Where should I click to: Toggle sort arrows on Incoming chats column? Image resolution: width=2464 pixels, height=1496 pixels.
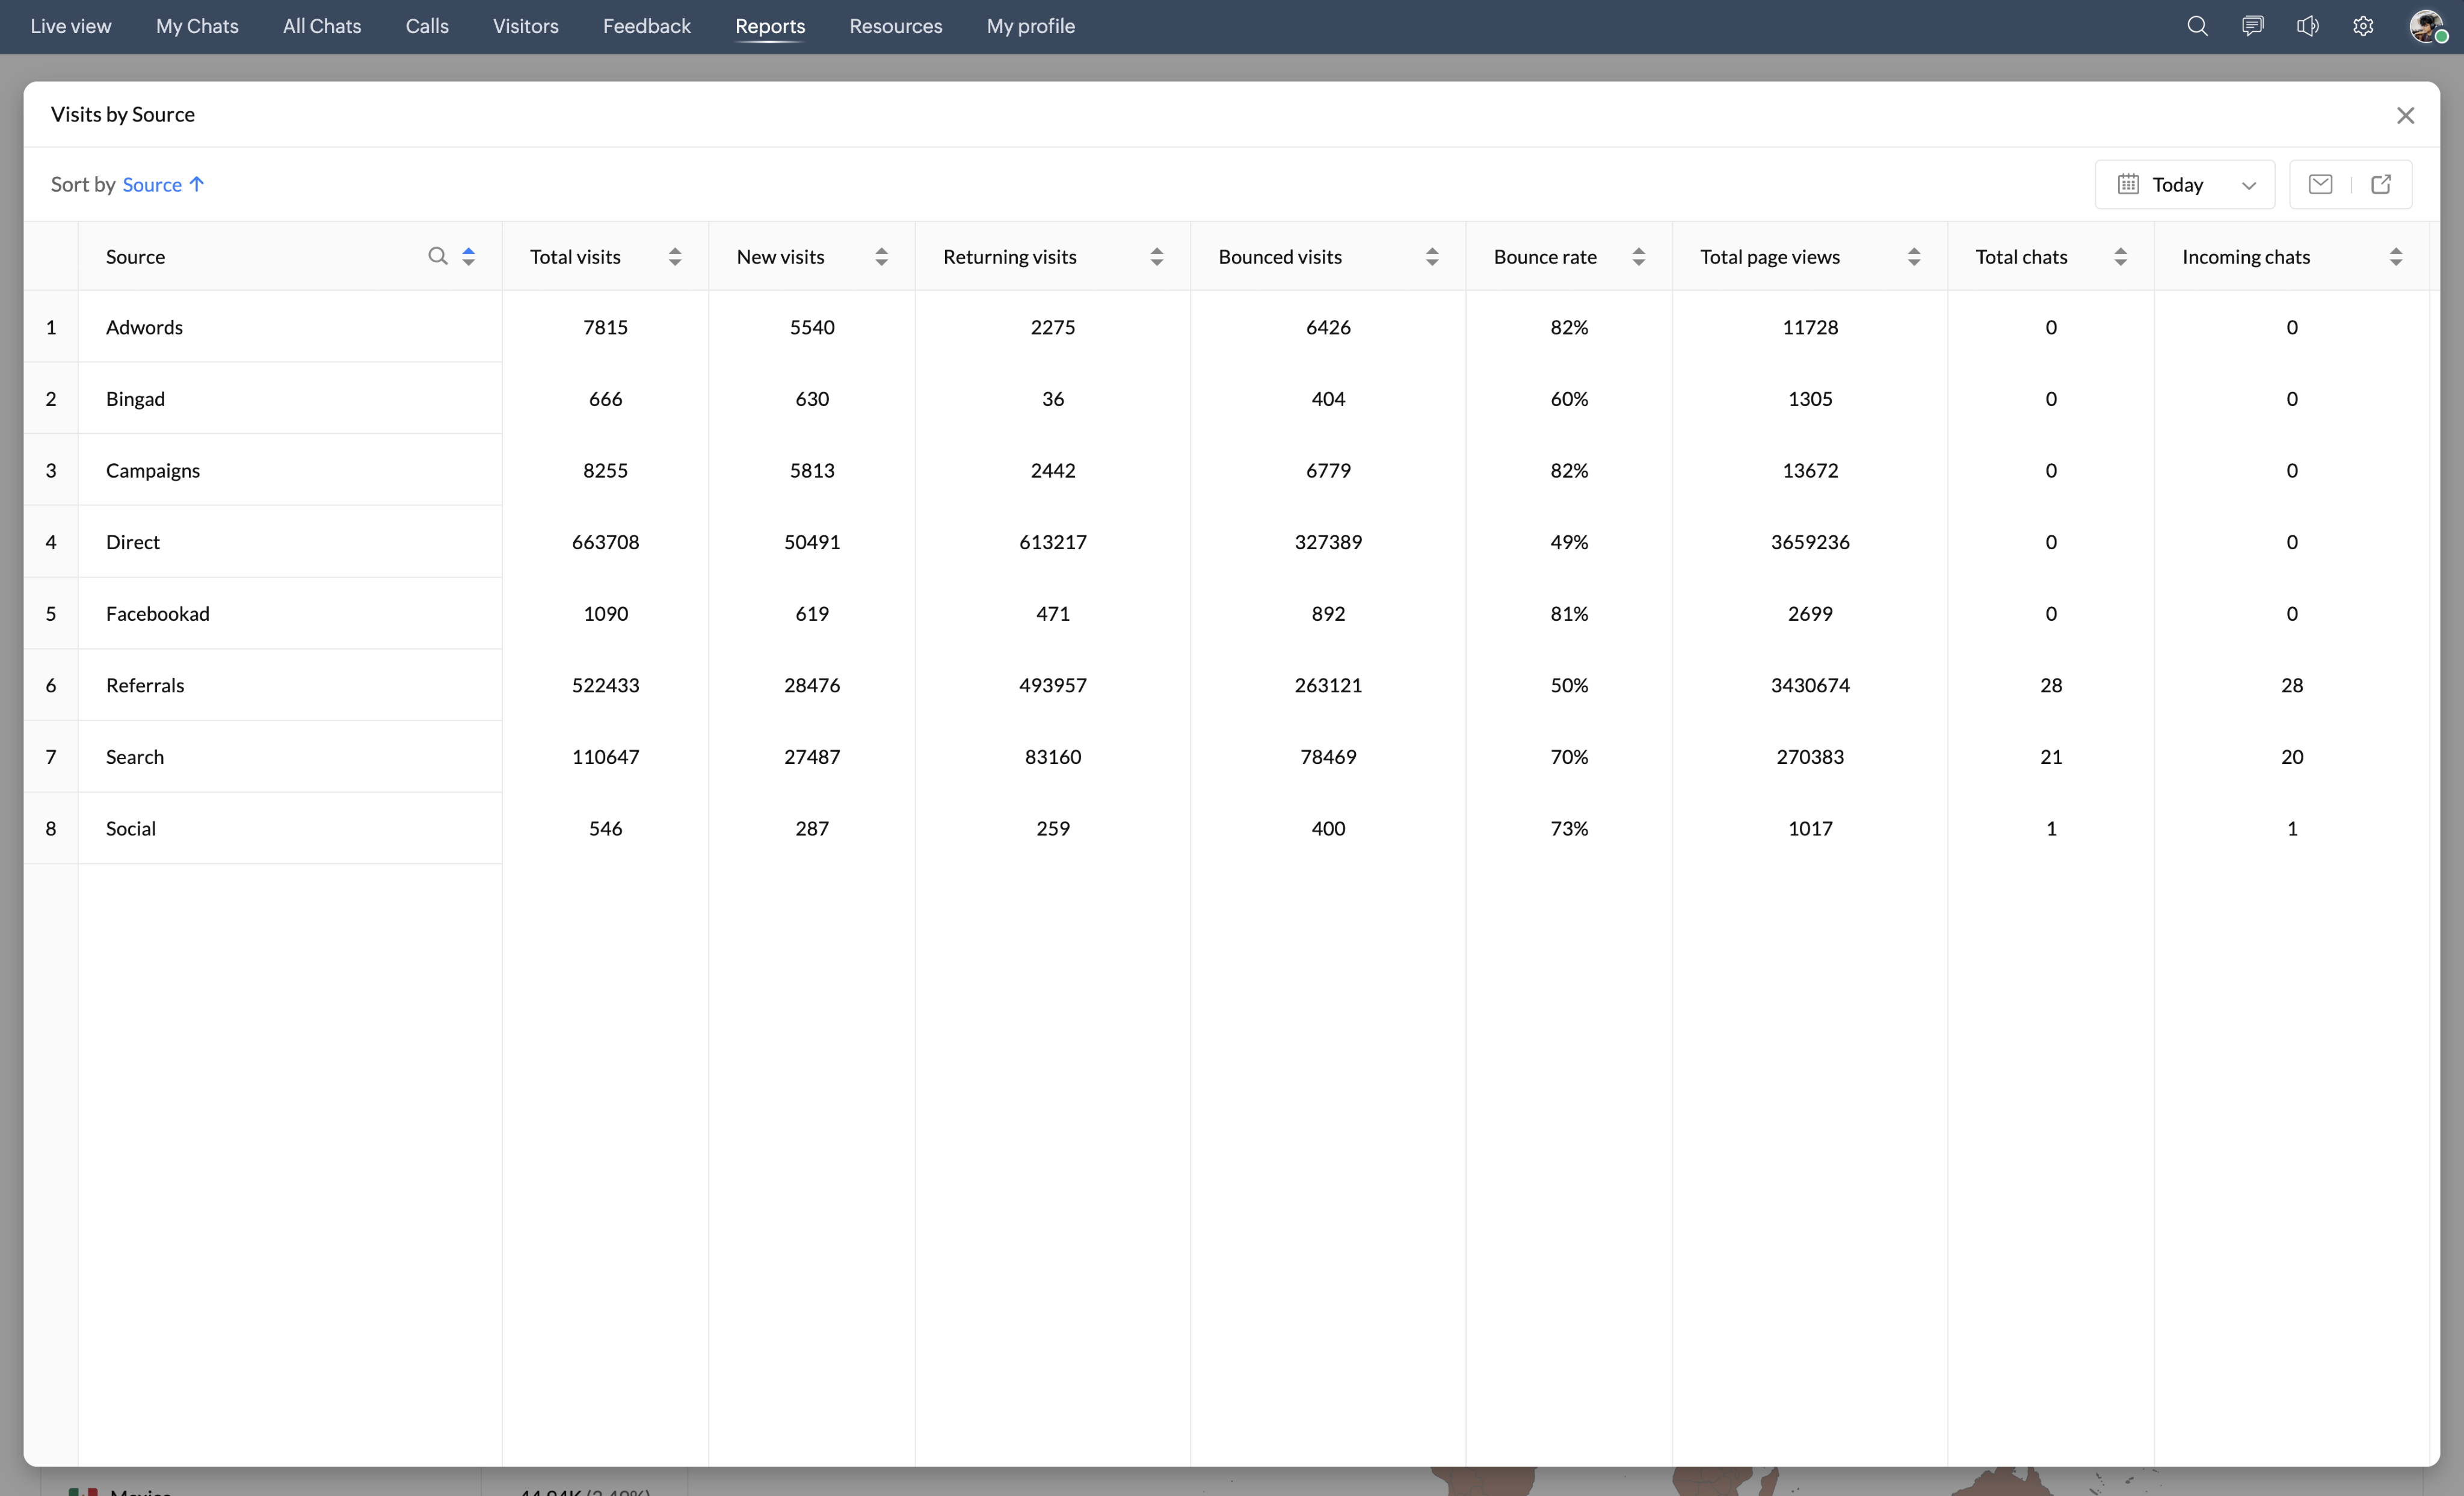(2395, 257)
